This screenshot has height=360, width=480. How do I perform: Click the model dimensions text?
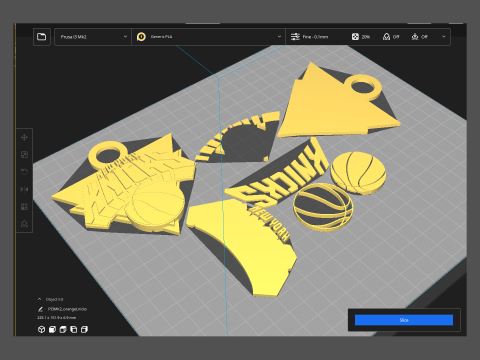pos(56,318)
